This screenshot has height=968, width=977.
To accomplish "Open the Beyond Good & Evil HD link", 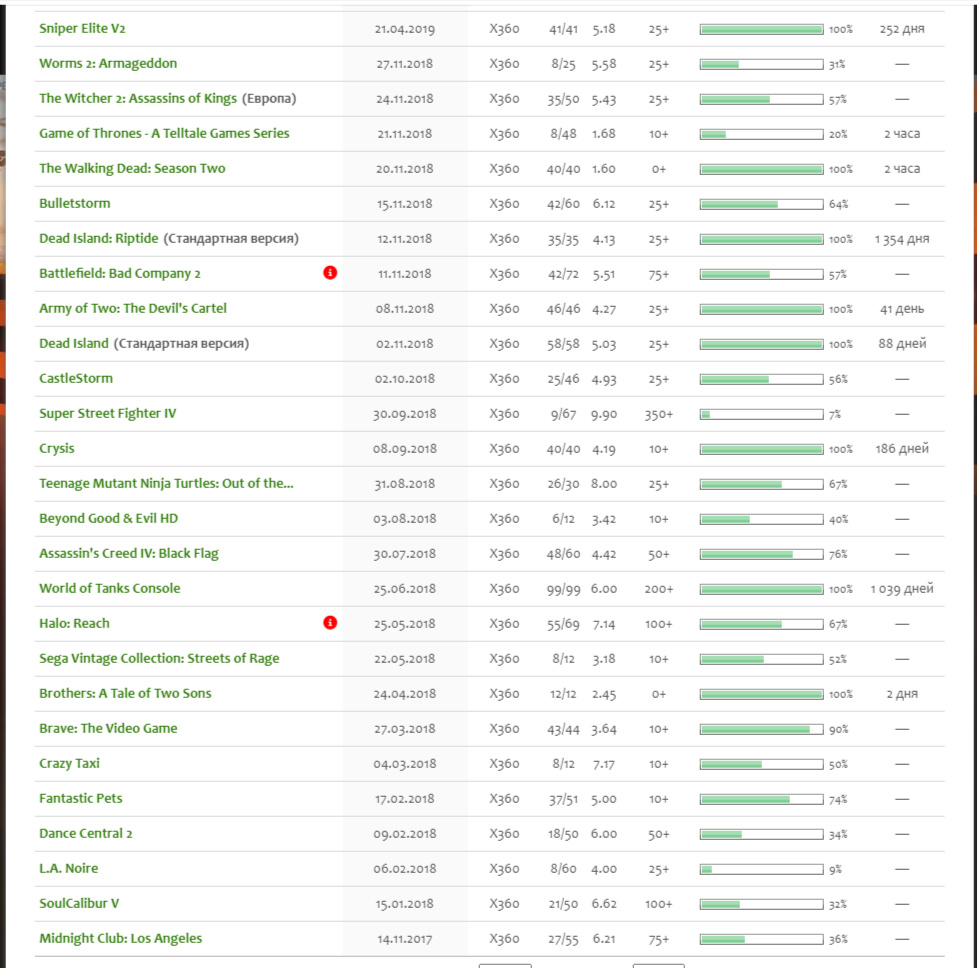I will tap(108, 518).
